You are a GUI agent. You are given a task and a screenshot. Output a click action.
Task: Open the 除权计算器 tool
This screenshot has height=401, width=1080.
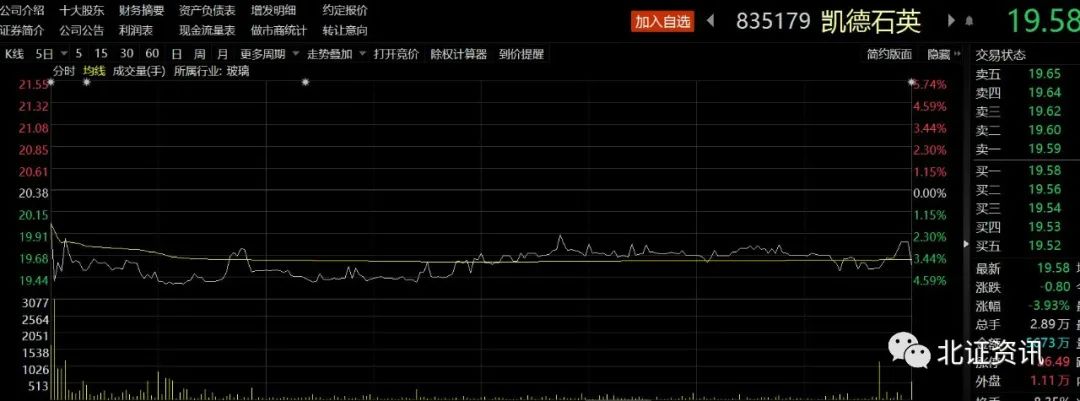(459, 54)
